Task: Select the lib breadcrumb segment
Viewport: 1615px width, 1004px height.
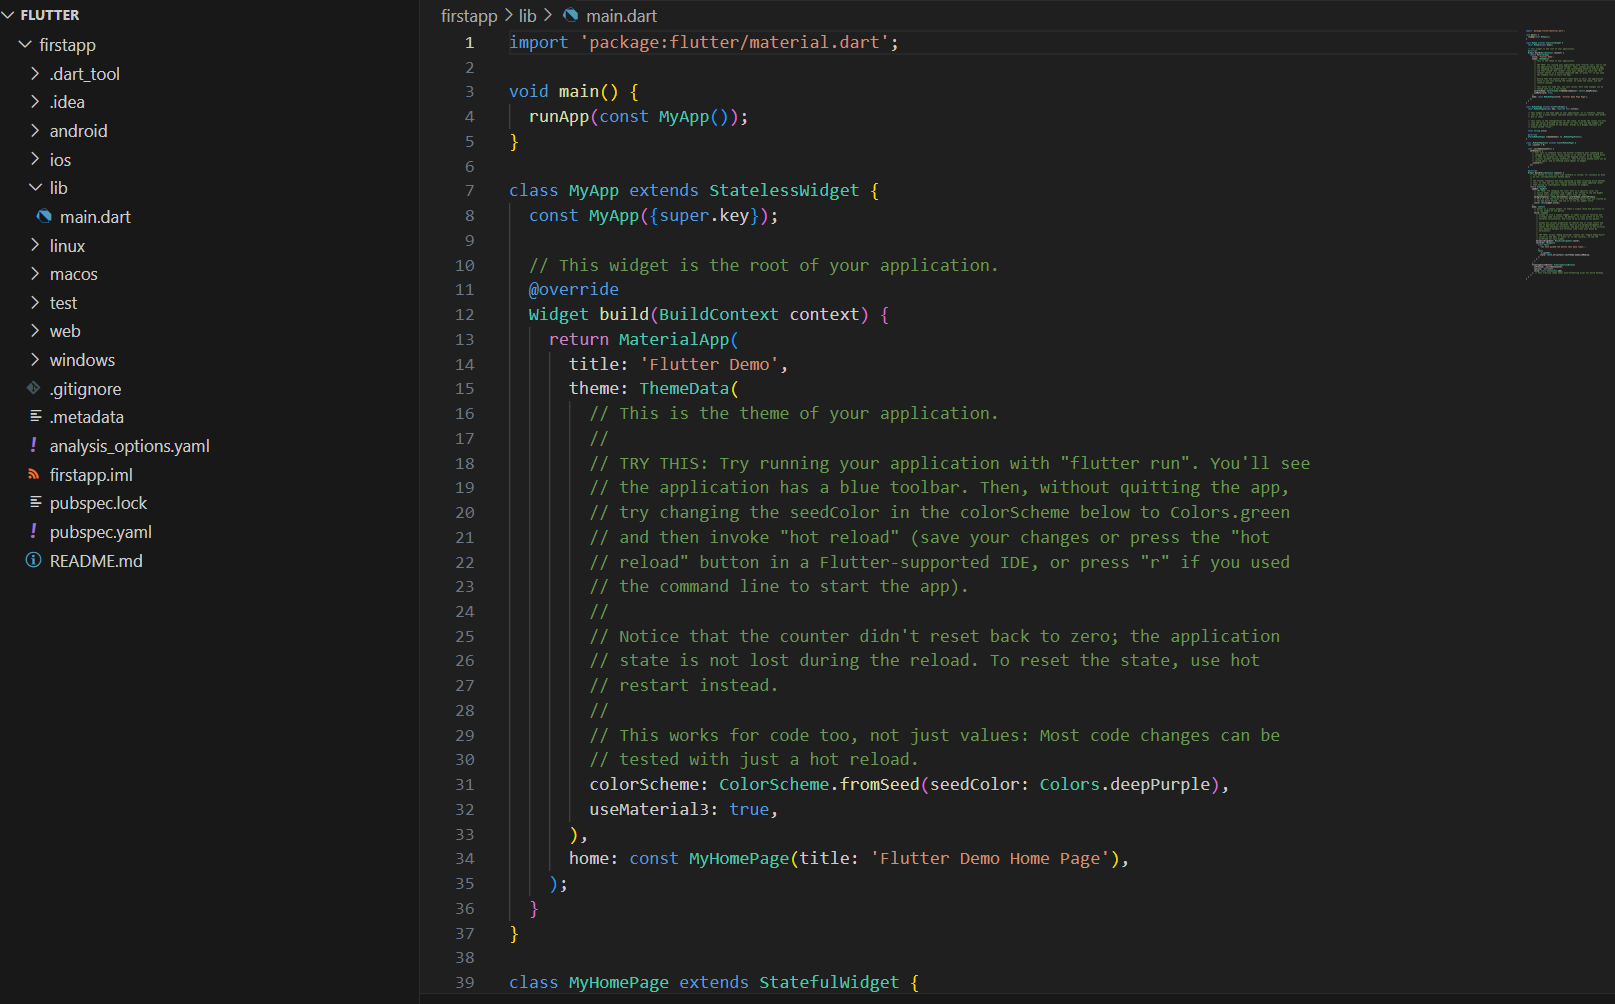Action: pos(528,15)
